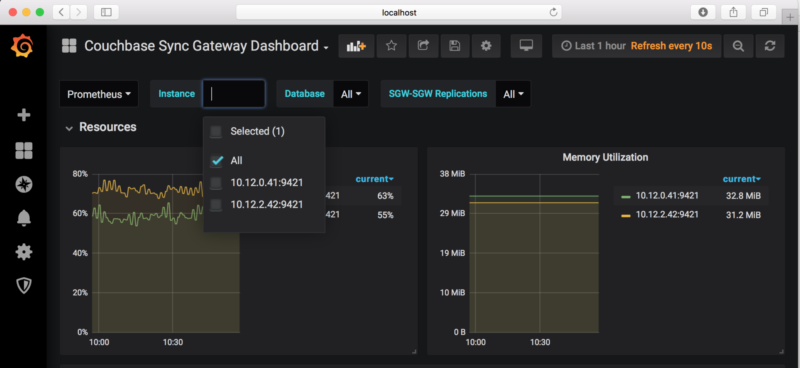This screenshot has height=368, width=800.
Task: Save the dashboard with floppy disk icon
Action: point(455,46)
